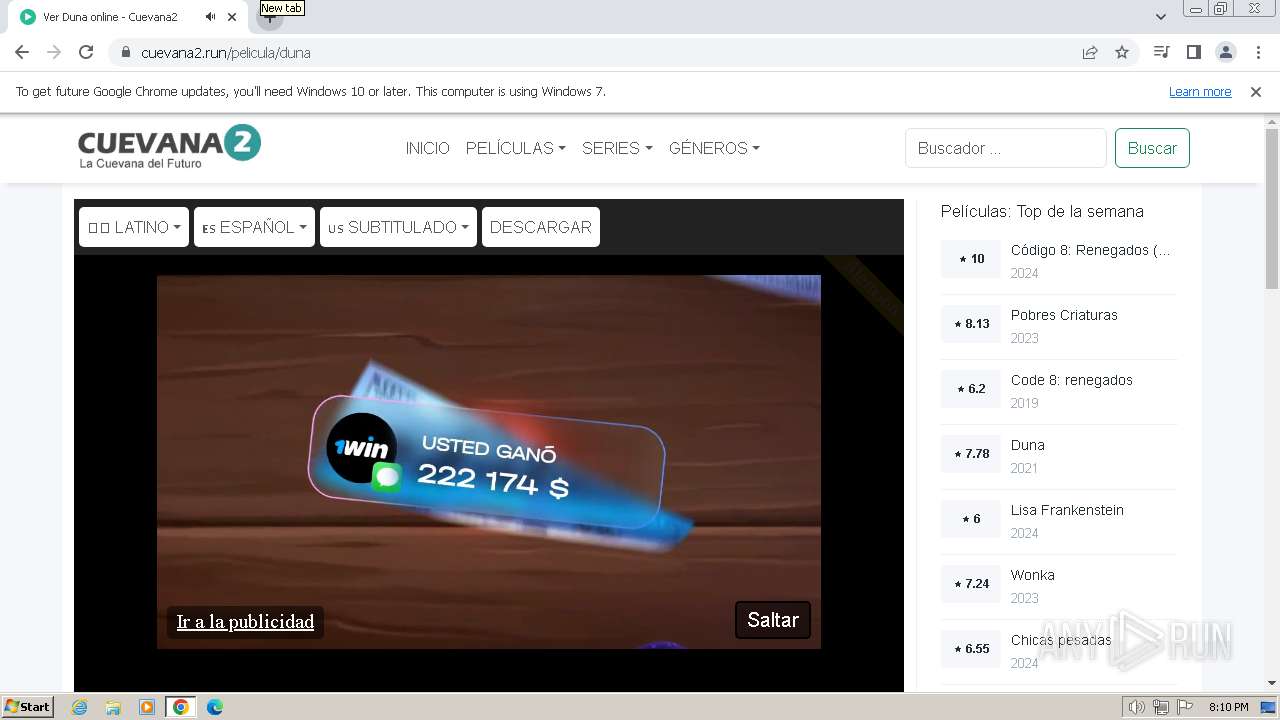
Task: Open the Chrome profile avatar
Action: [x=1226, y=53]
